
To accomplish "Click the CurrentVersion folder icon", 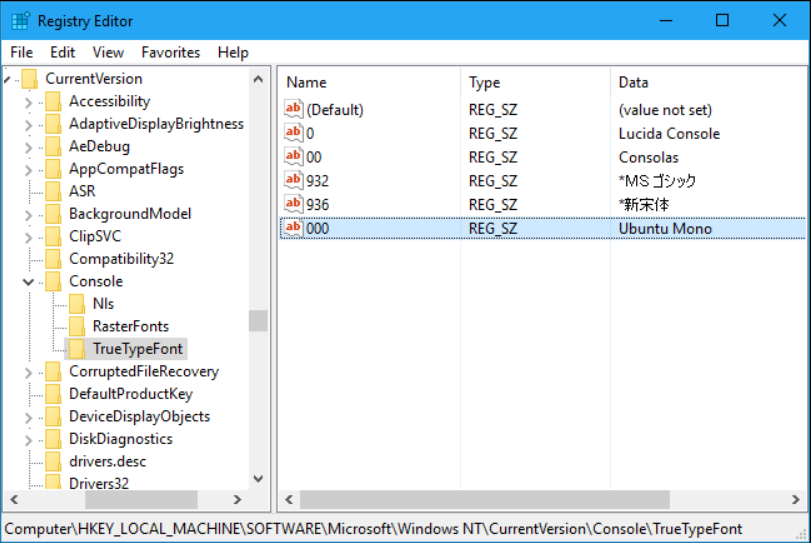I will tap(29, 79).
